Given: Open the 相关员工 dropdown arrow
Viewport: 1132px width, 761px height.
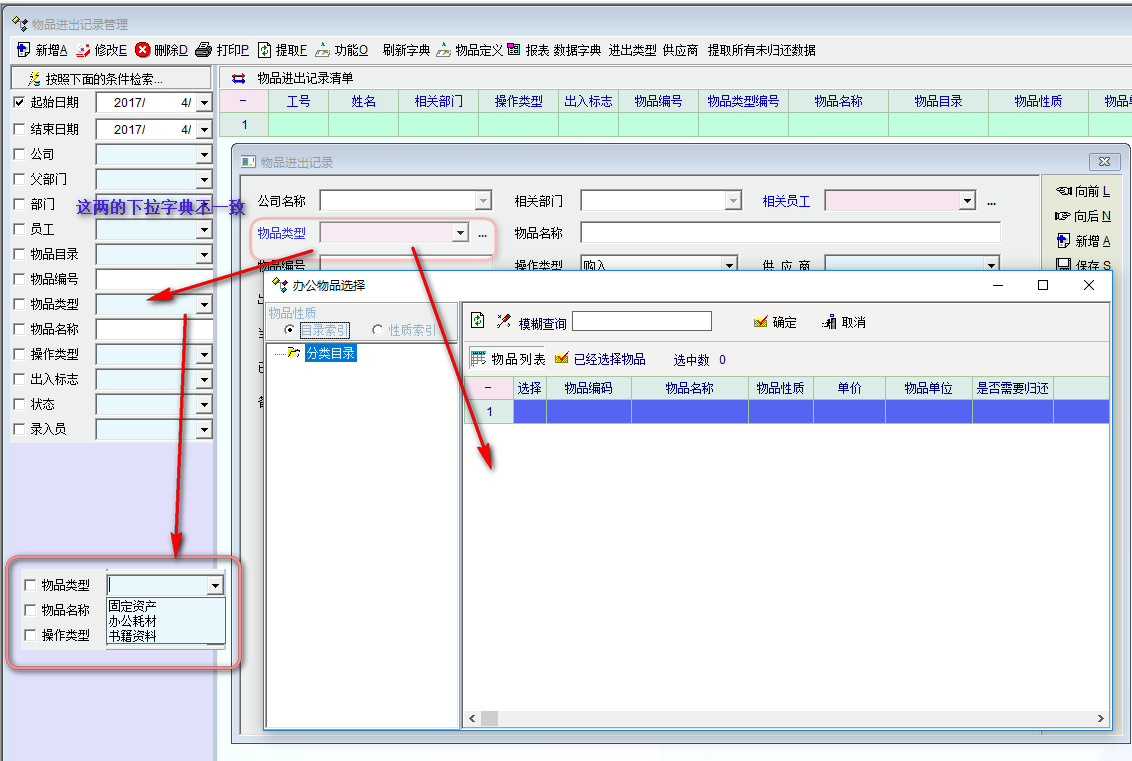Looking at the screenshot, I should [x=967, y=201].
